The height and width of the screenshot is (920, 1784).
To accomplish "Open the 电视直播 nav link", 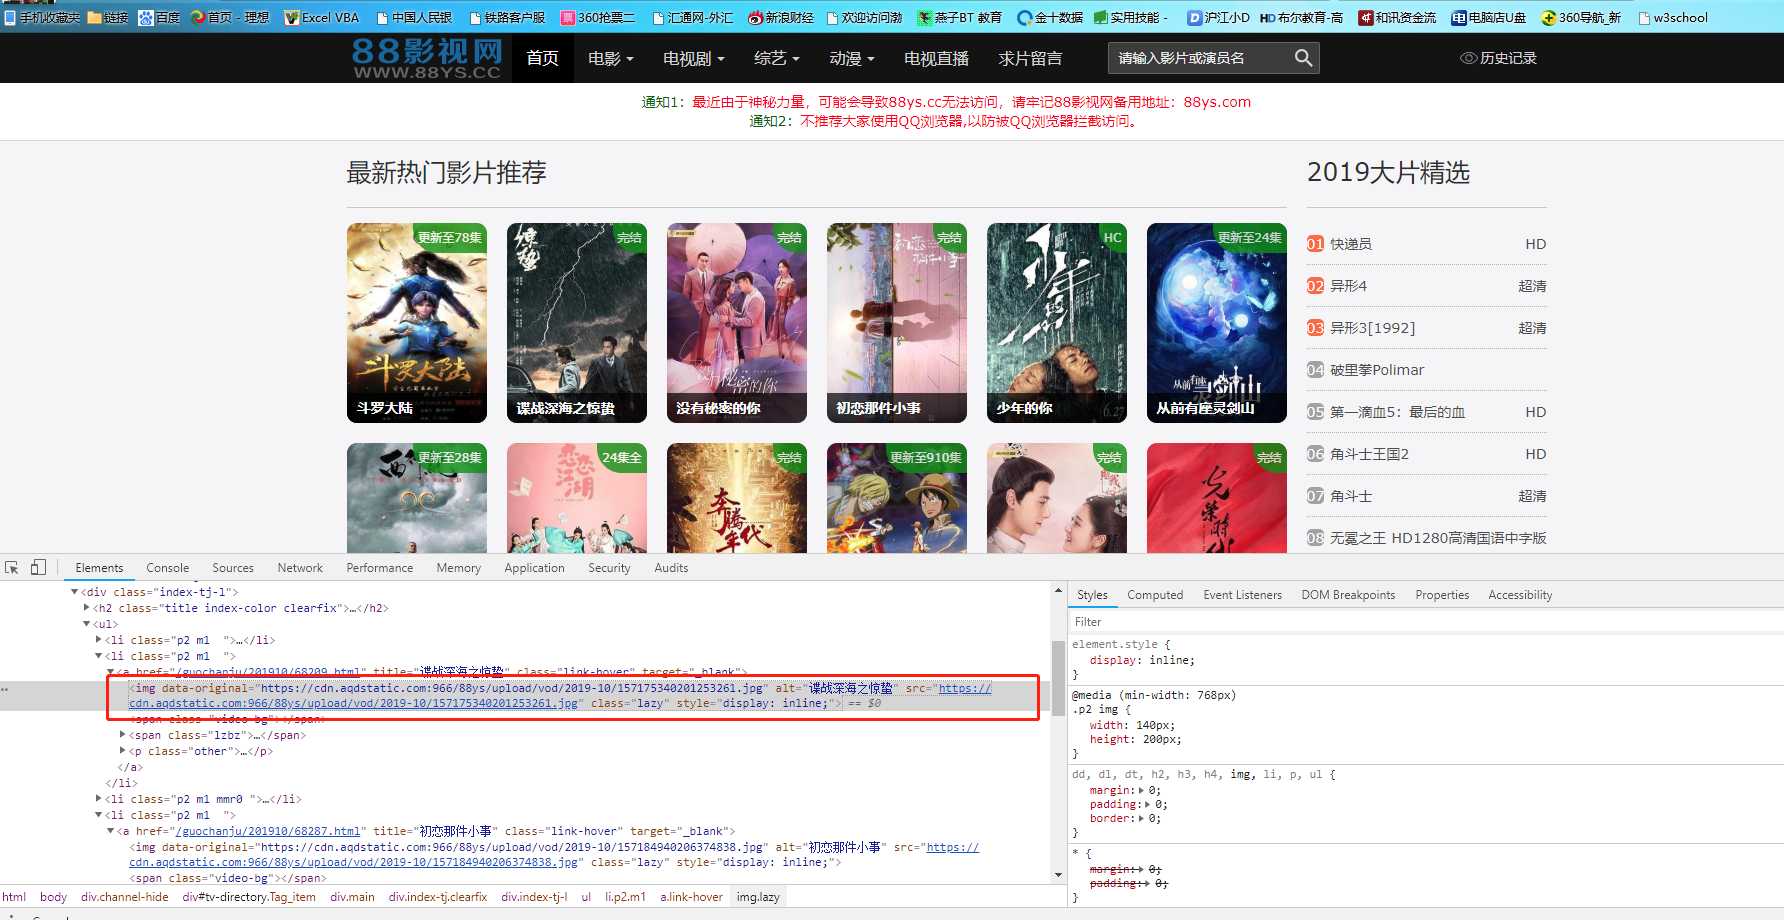I will coord(936,58).
